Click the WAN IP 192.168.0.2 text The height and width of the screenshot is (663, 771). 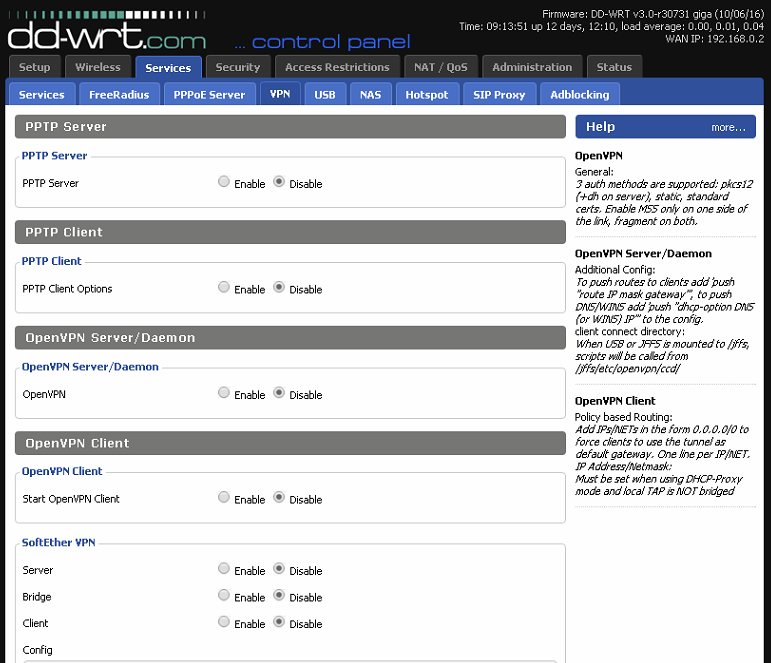pos(714,39)
